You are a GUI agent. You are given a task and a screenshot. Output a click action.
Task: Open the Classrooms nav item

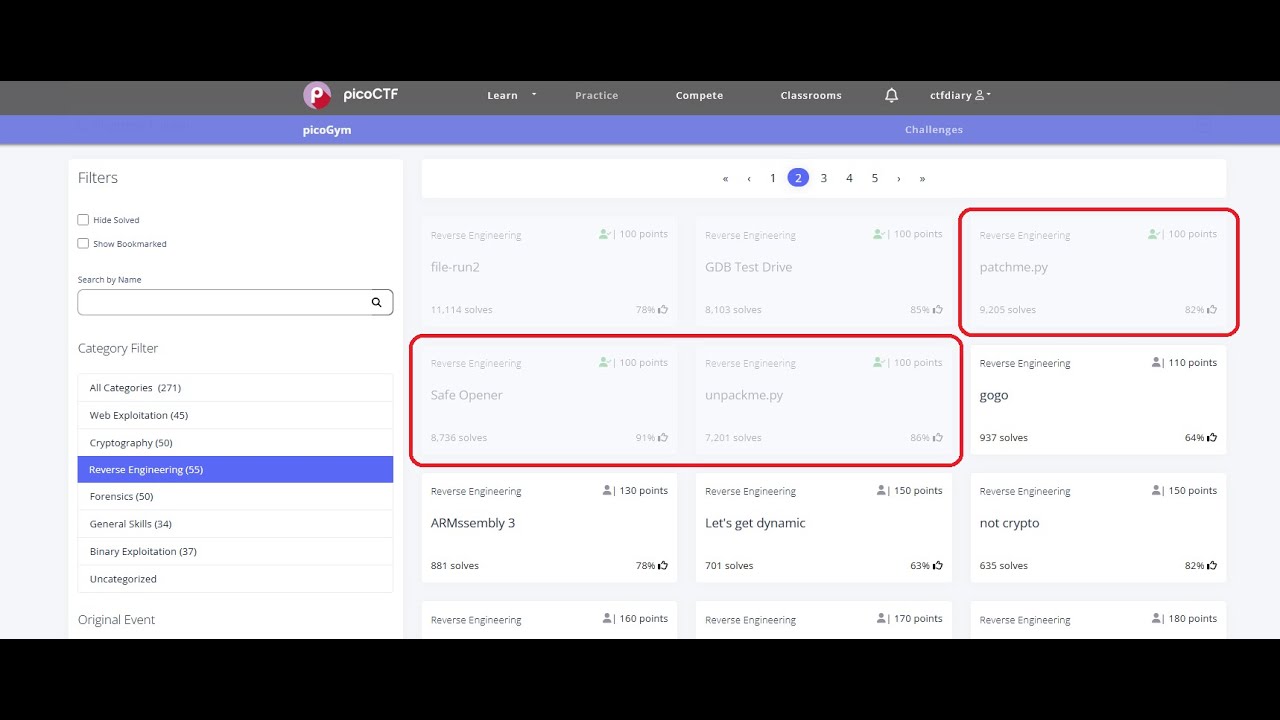click(811, 96)
